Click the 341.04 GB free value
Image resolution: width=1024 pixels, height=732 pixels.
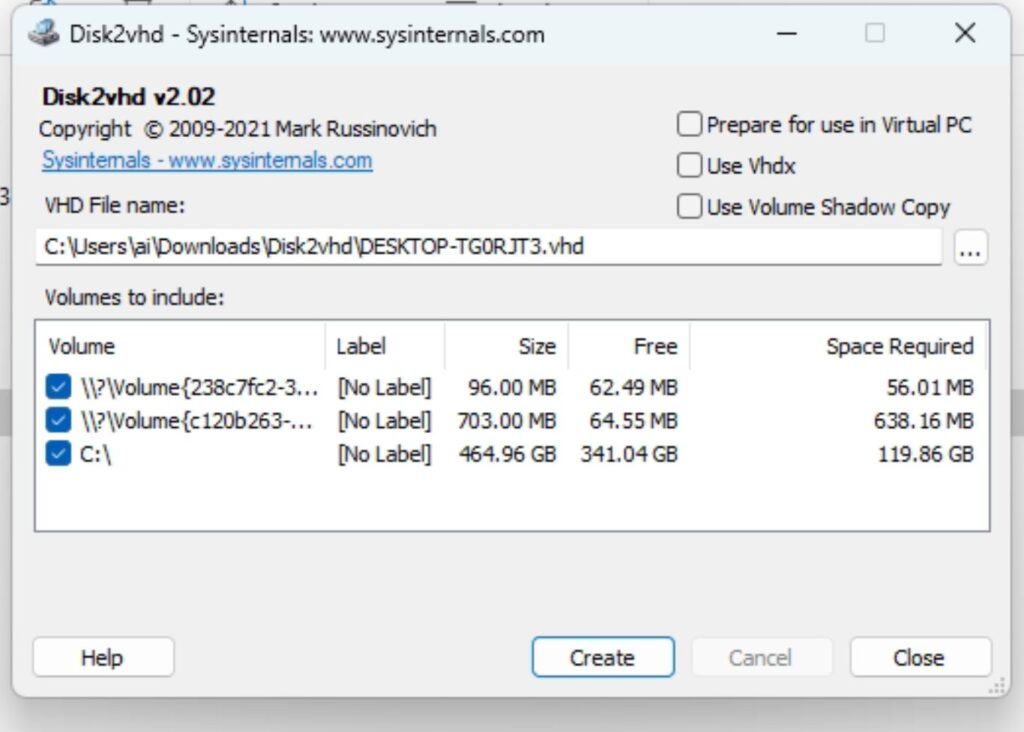(629, 454)
